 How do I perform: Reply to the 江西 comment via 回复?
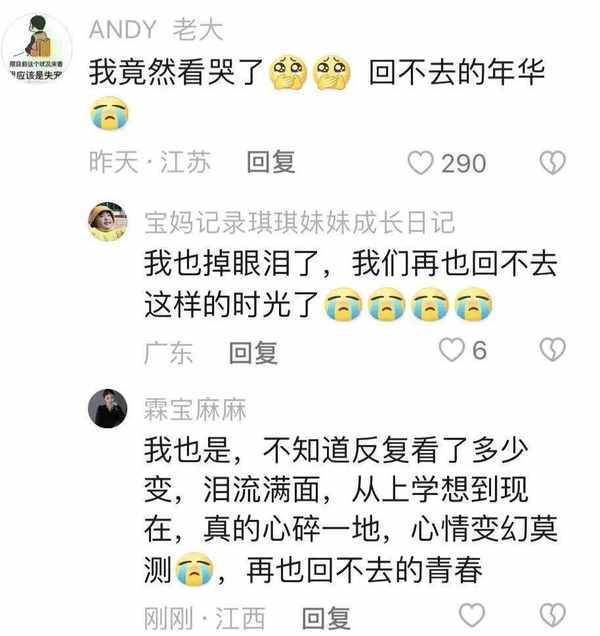point(326,618)
